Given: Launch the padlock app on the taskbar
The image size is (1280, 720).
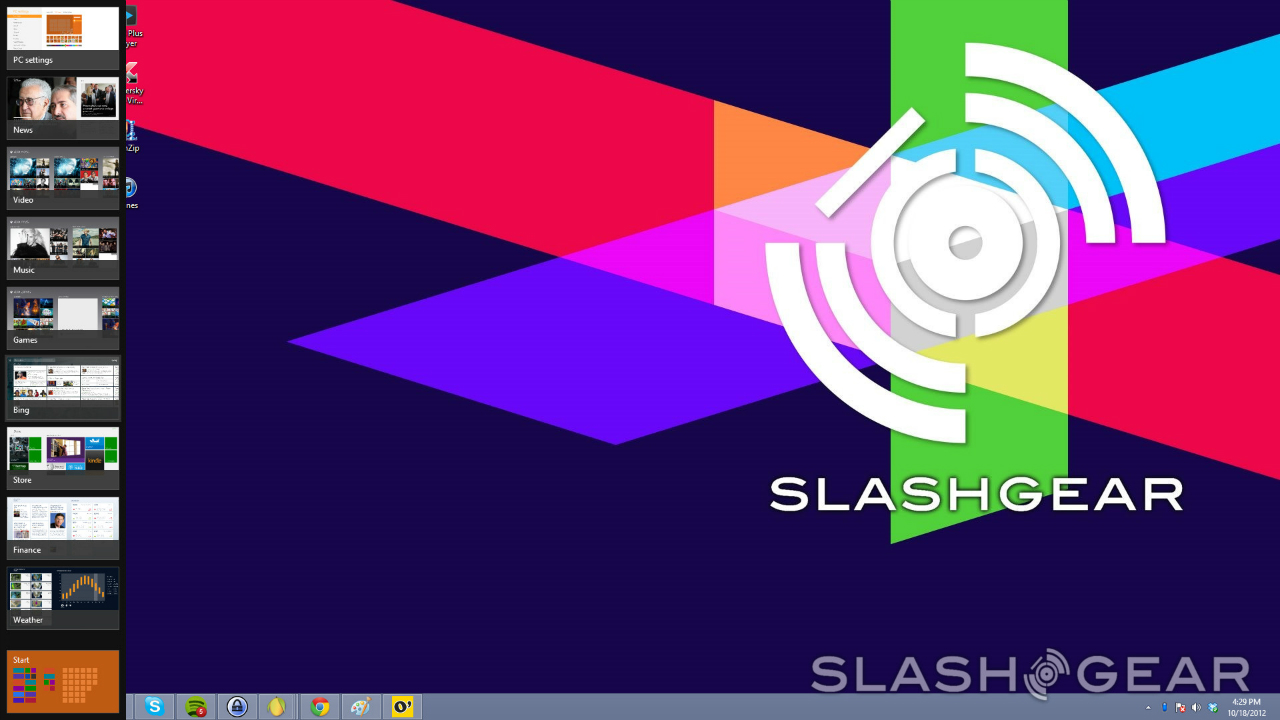Looking at the screenshot, I should [237, 707].
